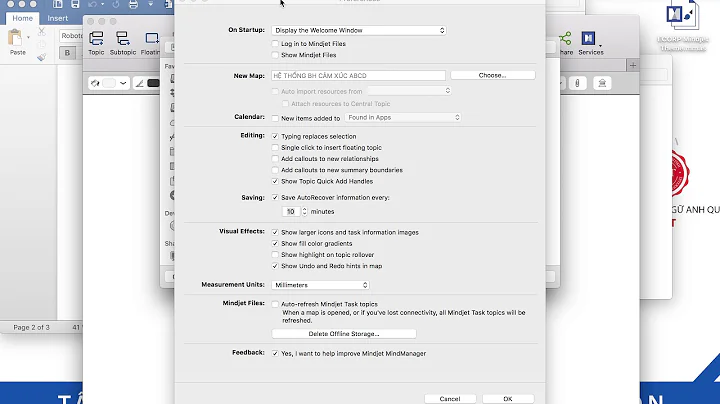Image resolution: width=720 pixels, height=404 pixels.
Task: Click Delete Offline Storage... button
Action: (344, 334)
